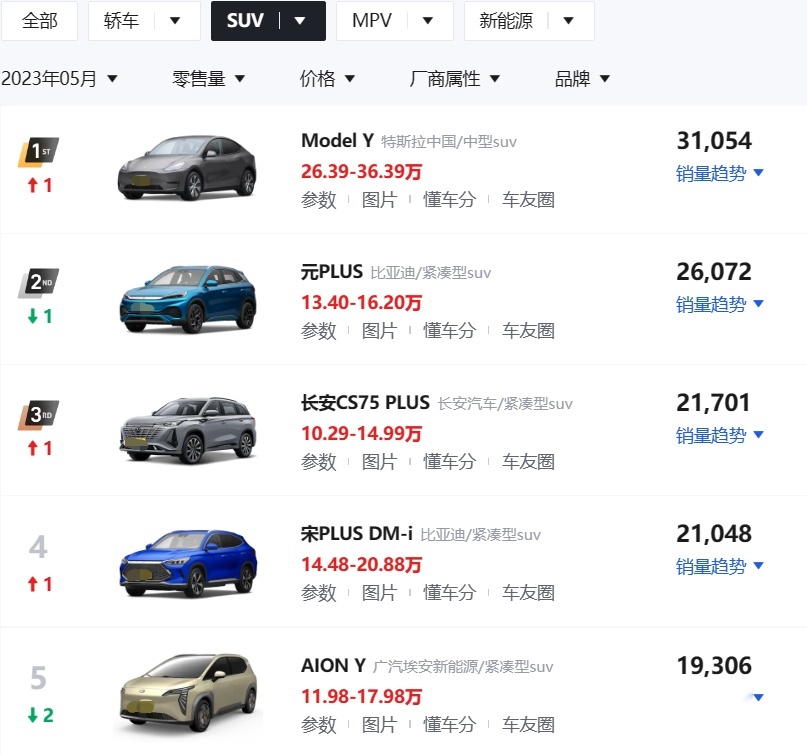This screenshot has height=755, width=807.
Task: Open the 2023年05月 date filter
Action: [59, 79]
